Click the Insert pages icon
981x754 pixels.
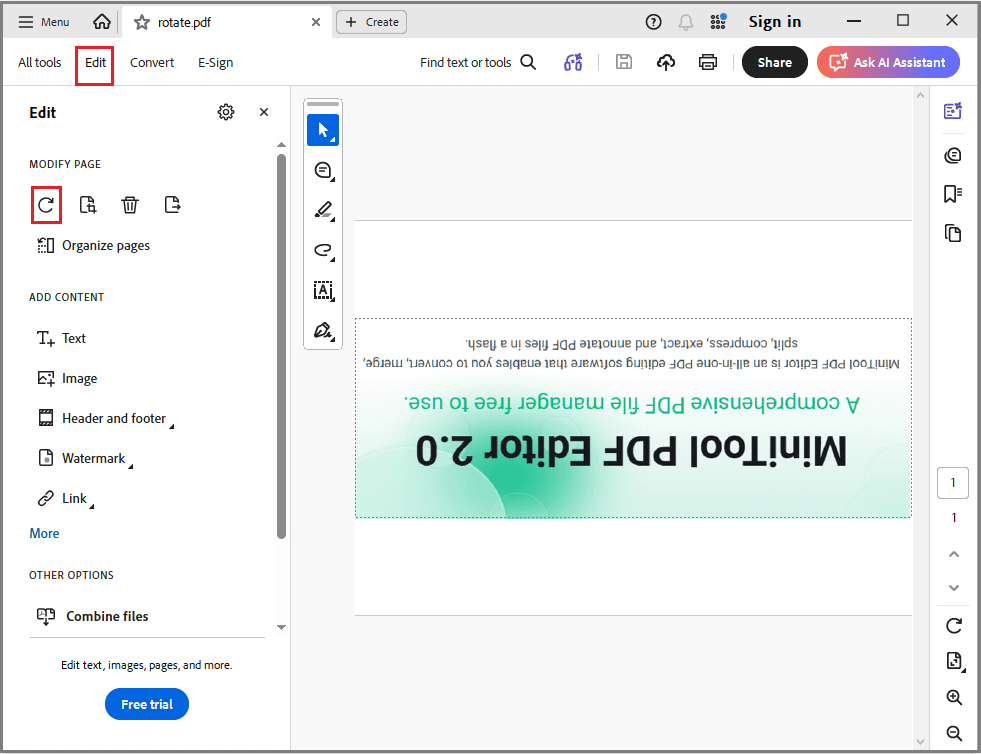tap(88, 204)
